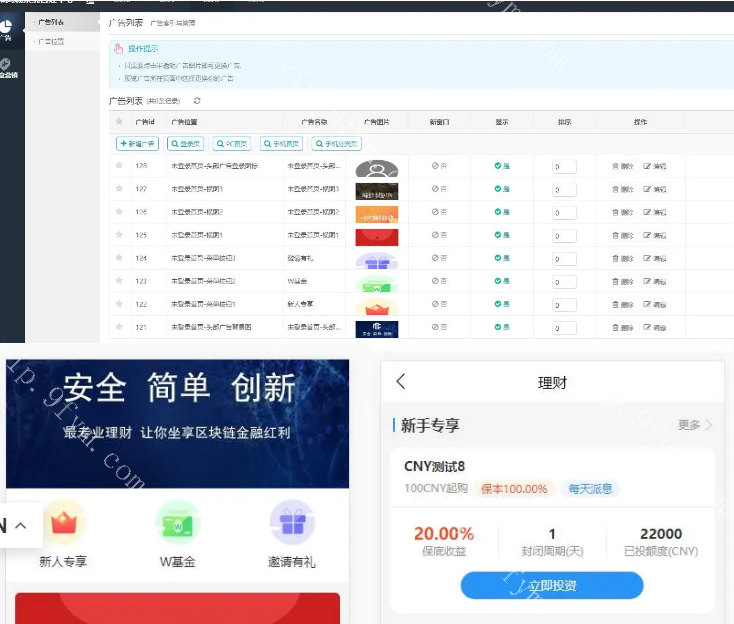The height and width of the screenshot is (624, 734).
Task: Click the 立即投资 button
Action: [551, 586]
